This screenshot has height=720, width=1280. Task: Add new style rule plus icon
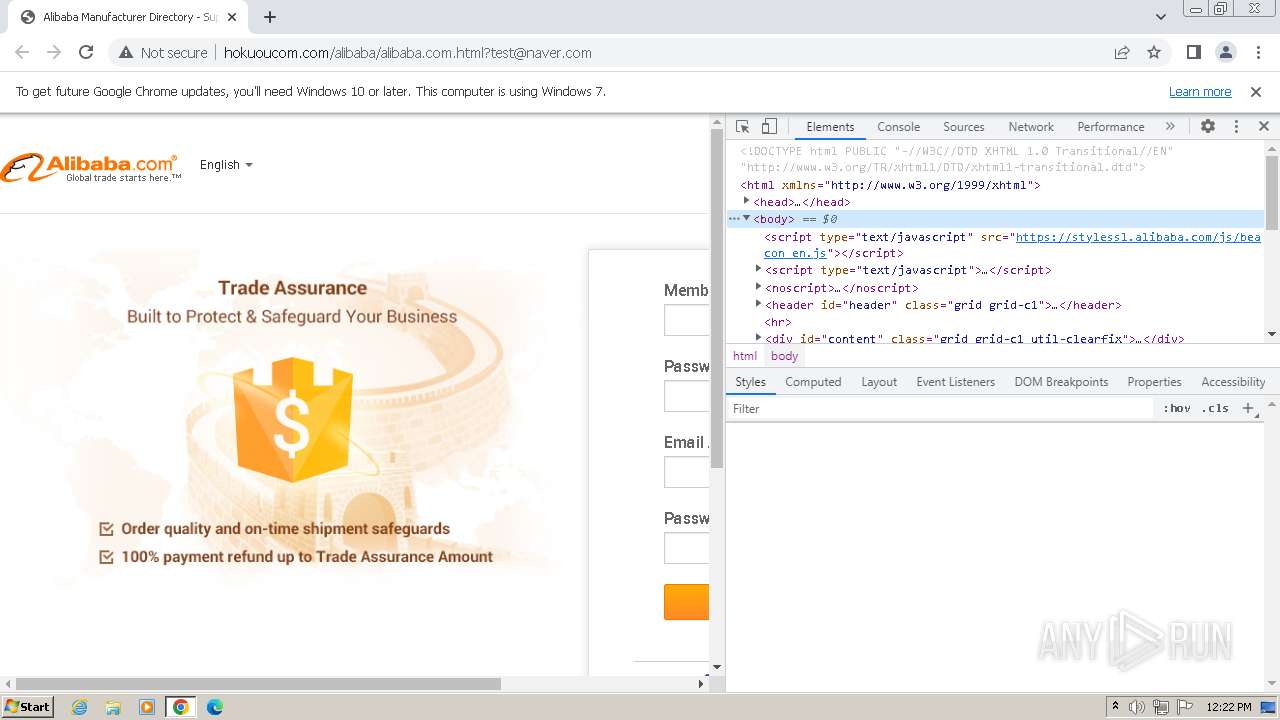(1248, 409)
